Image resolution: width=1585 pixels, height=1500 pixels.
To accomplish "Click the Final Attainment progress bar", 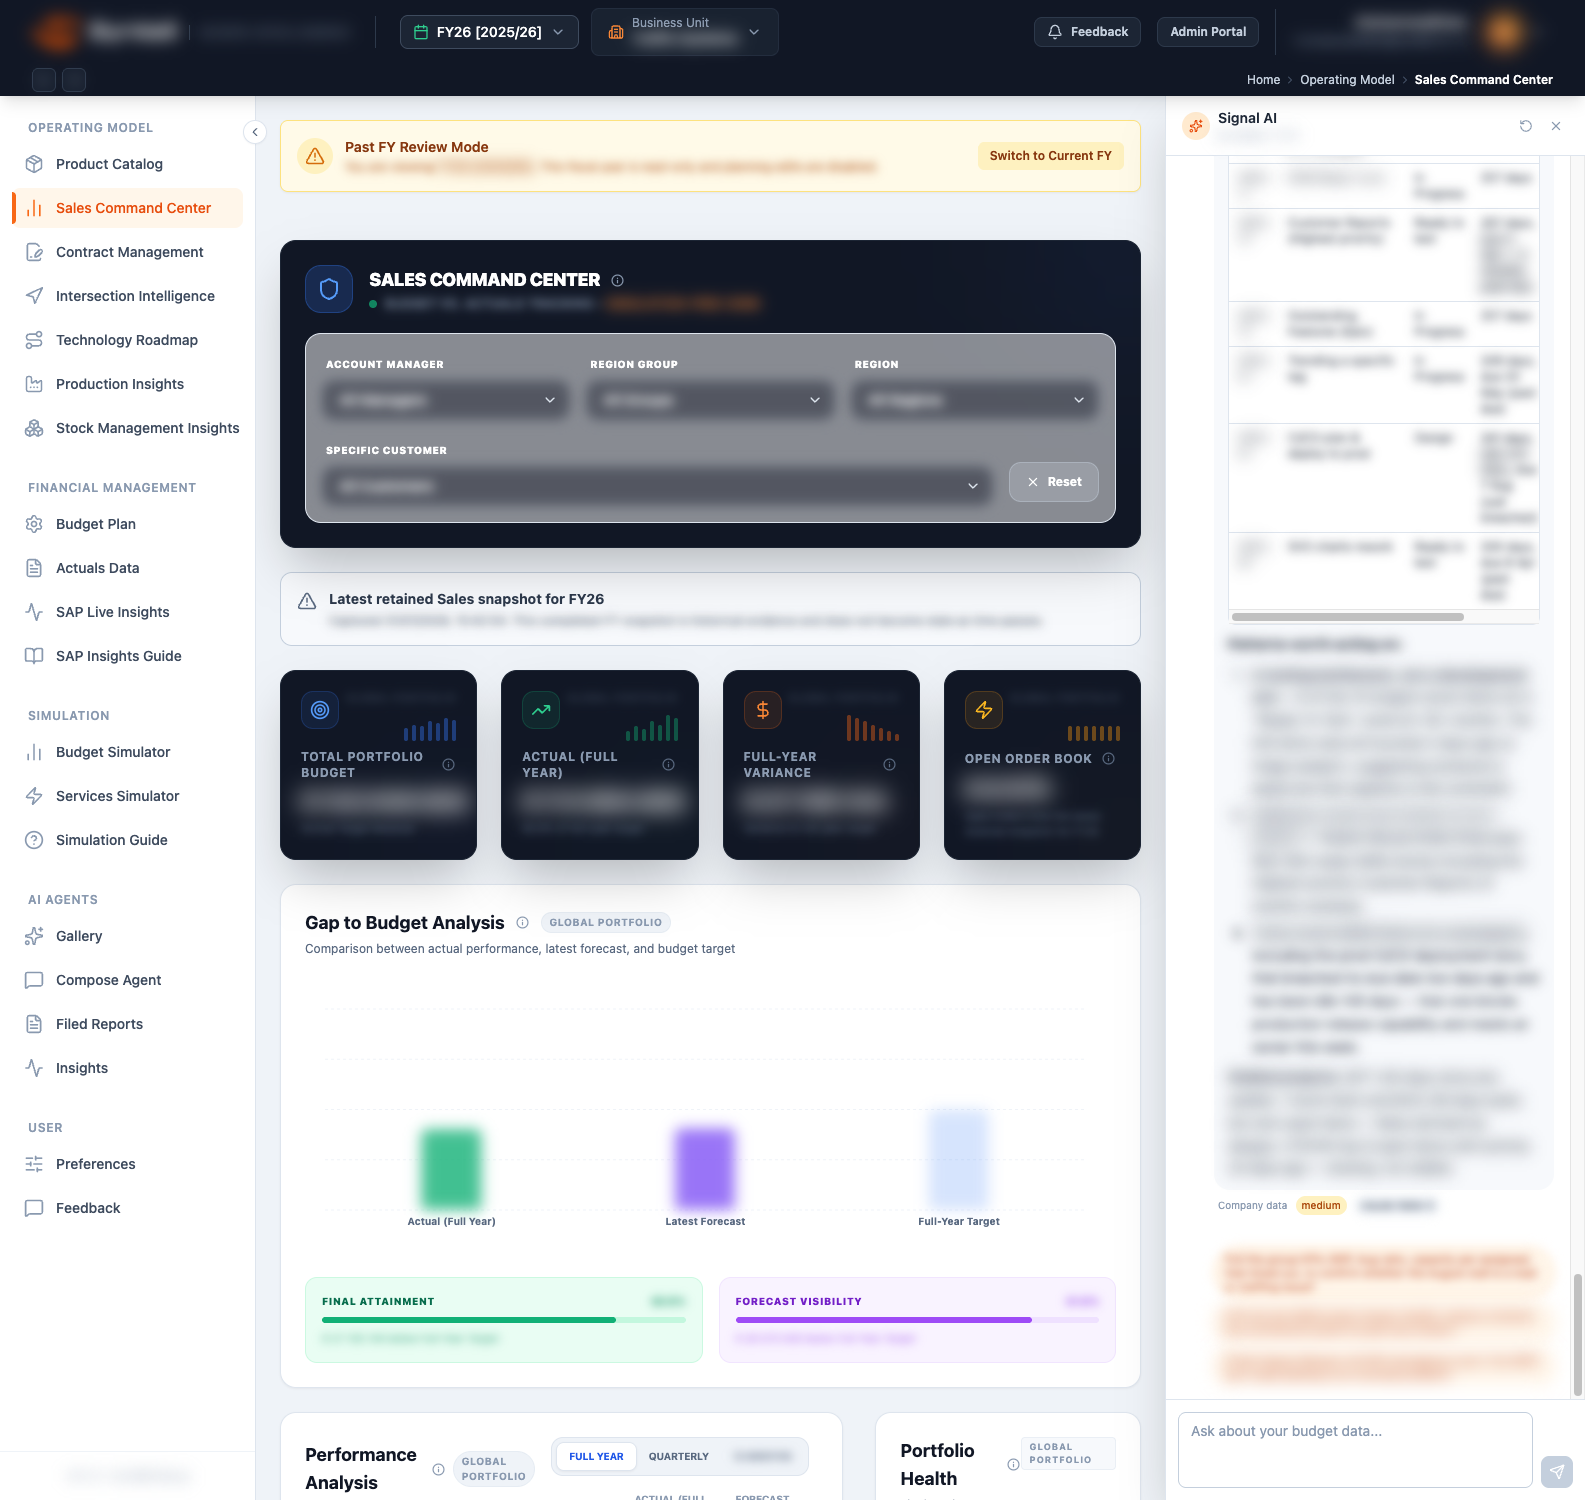I will [504, 1320].
